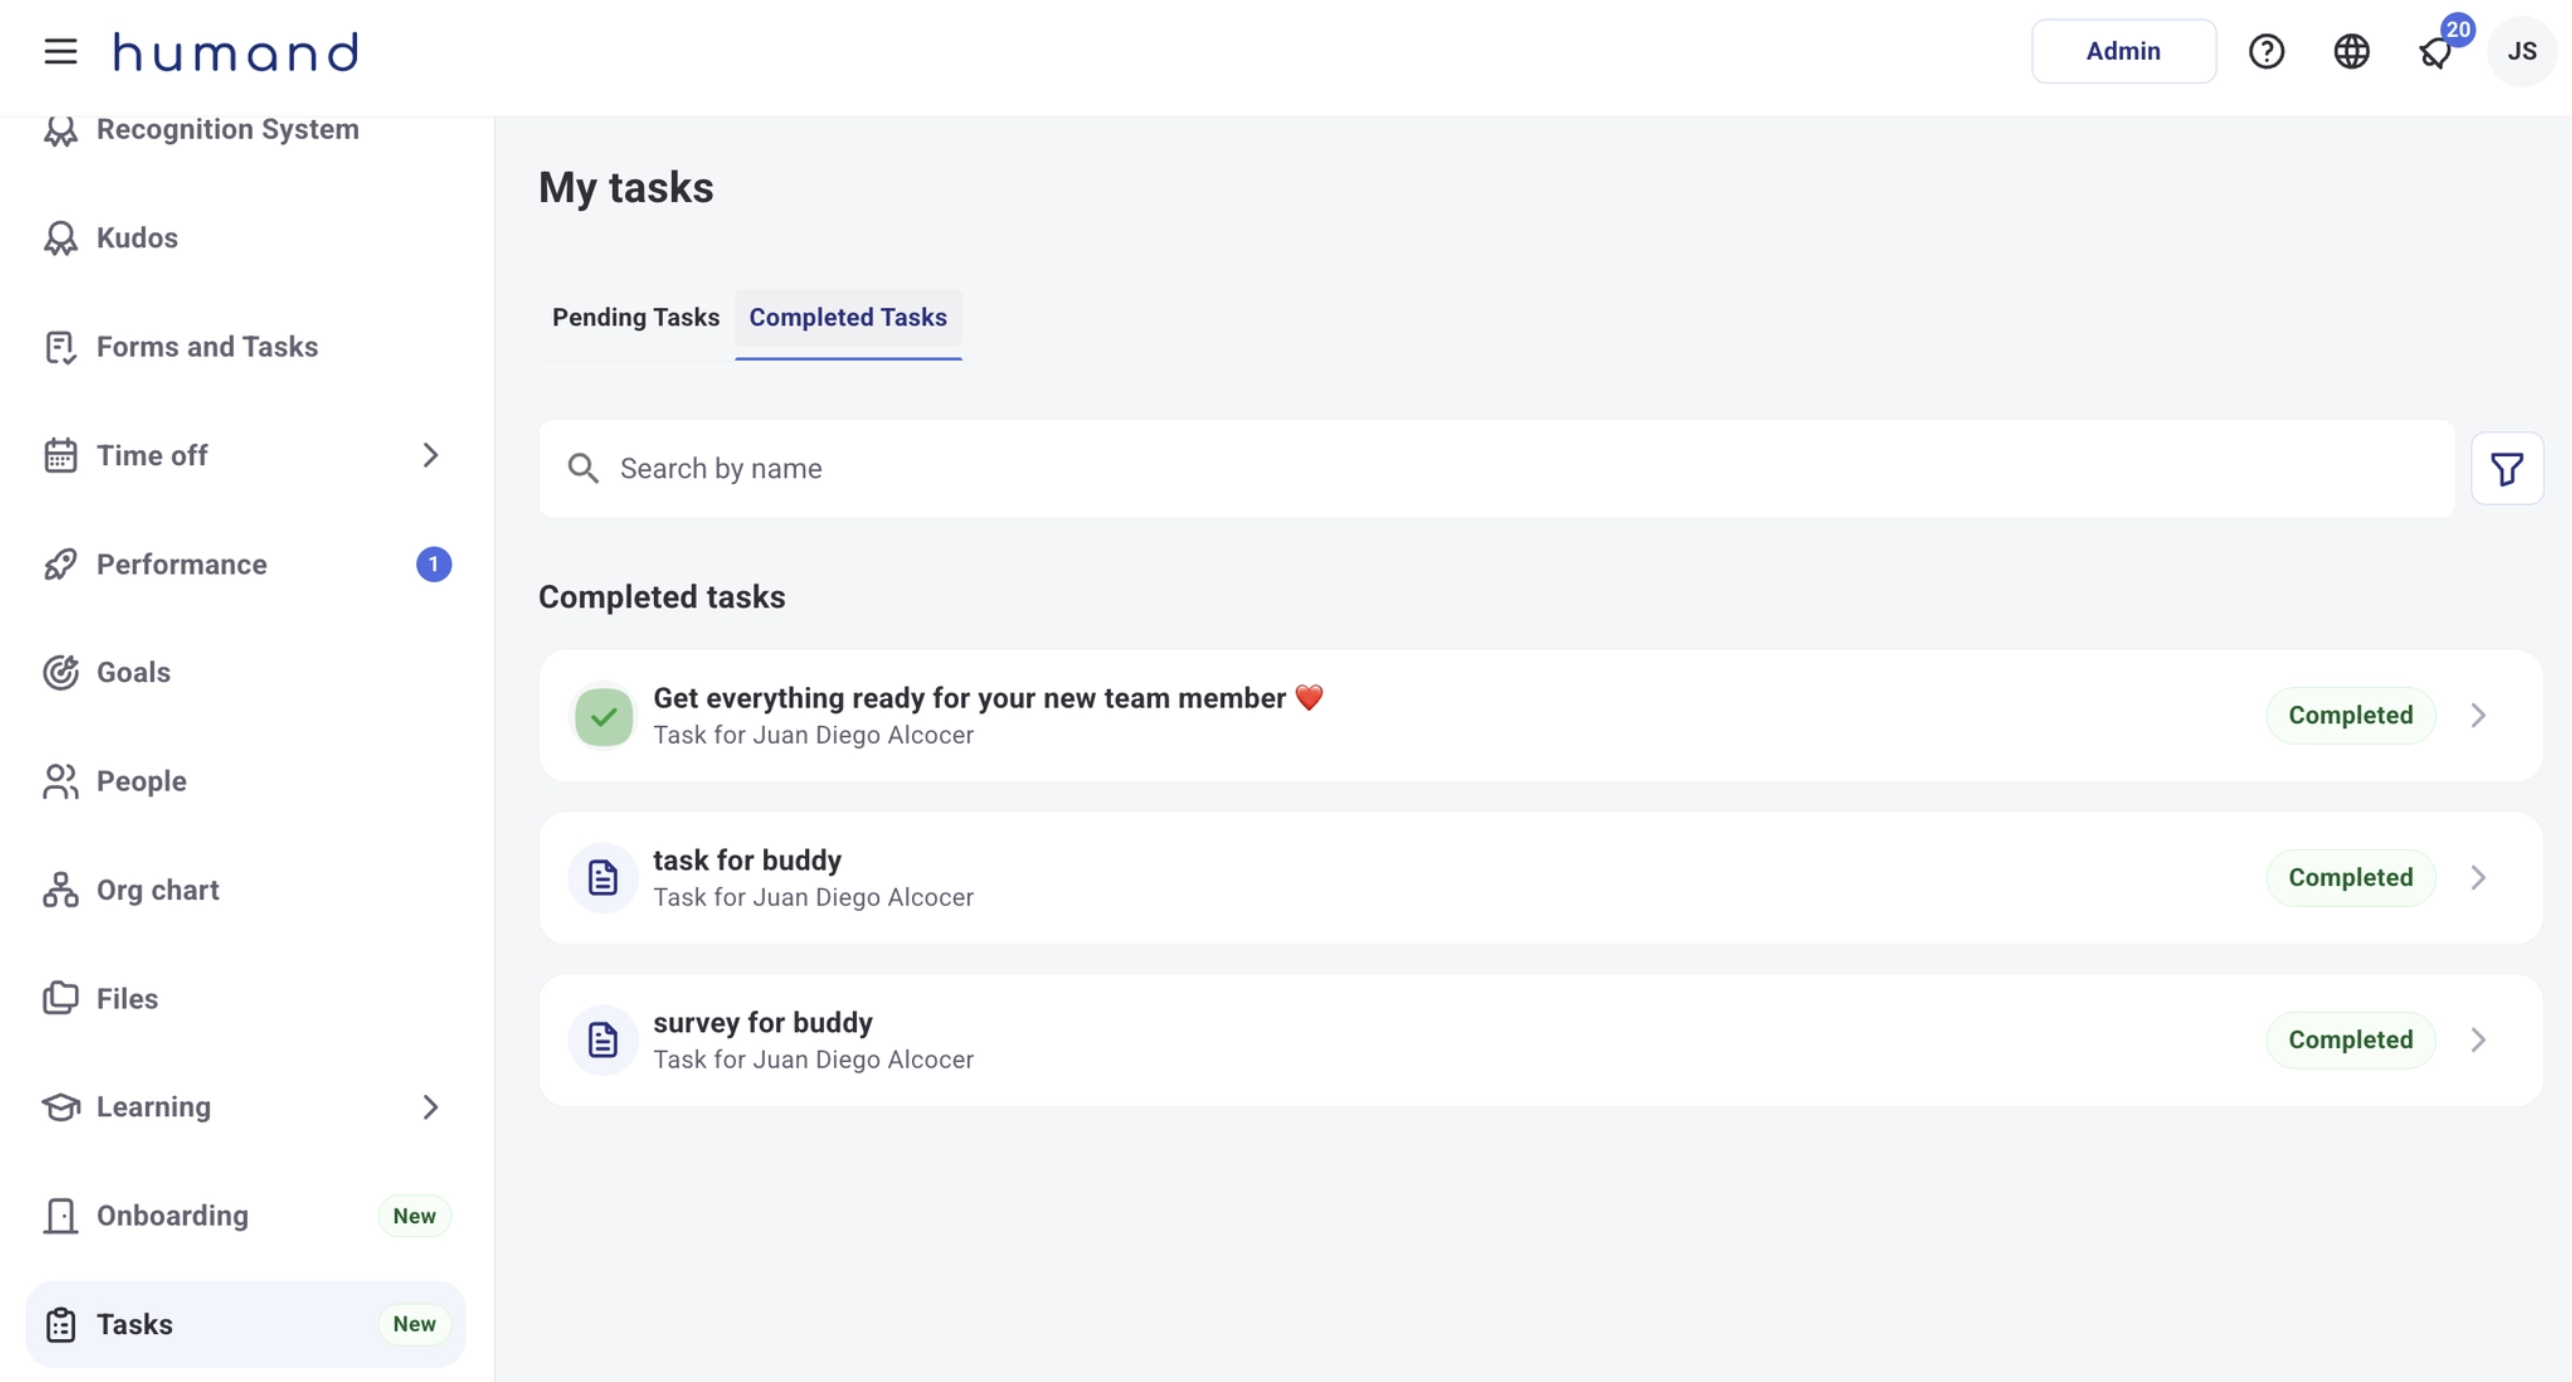This screenshot has width=2572, height=1382.
Task: Open 'survey for buddy' details chevron
Action: (2477, 1039)
